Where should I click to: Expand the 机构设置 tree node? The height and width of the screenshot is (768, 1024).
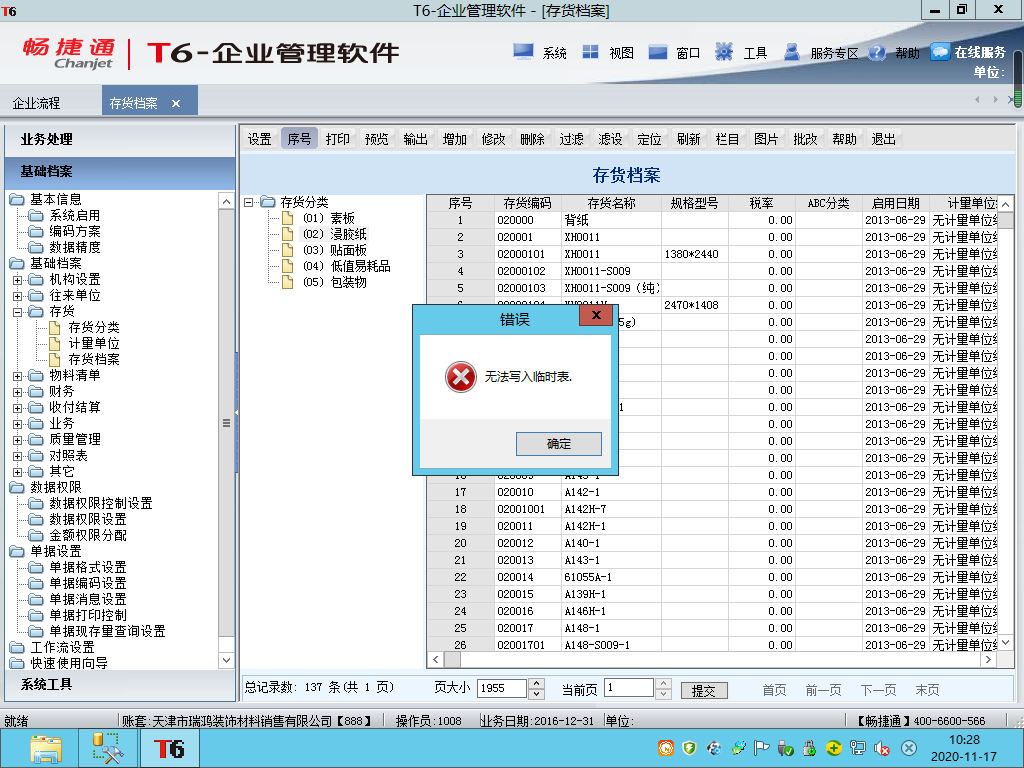[18, 280]
